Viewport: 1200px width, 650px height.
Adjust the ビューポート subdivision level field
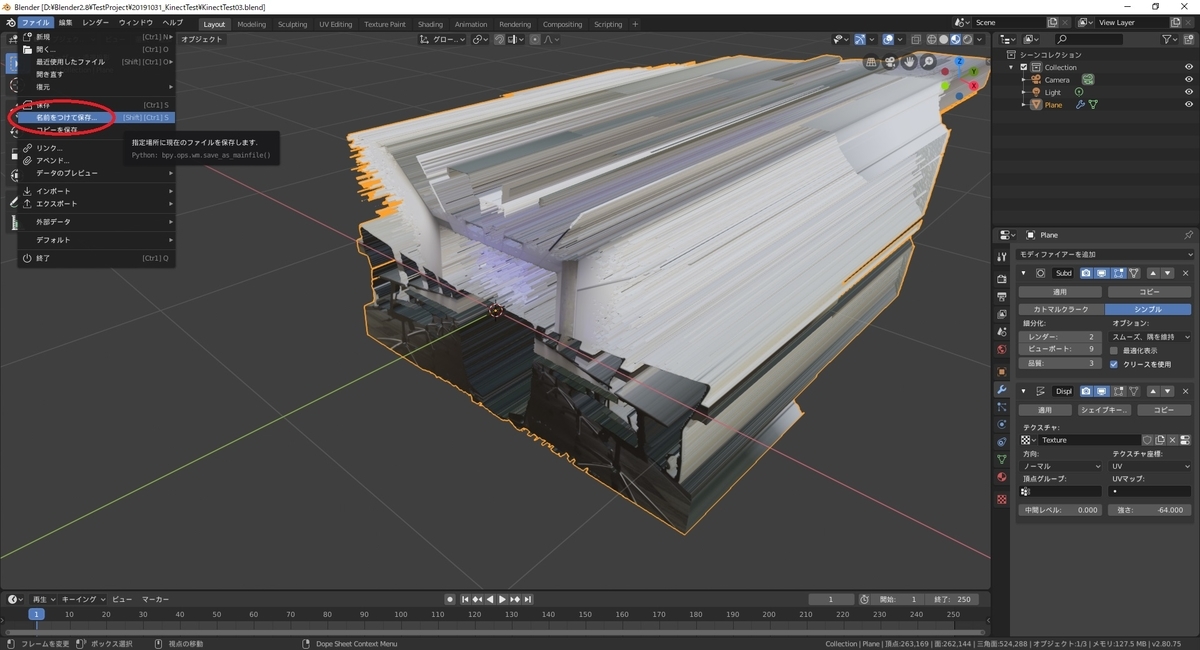click(x=1062, y=350)
